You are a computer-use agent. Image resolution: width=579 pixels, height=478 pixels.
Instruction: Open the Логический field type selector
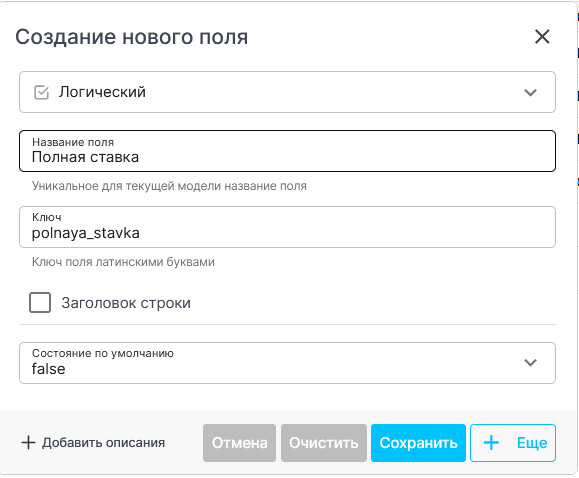[287, 92]
